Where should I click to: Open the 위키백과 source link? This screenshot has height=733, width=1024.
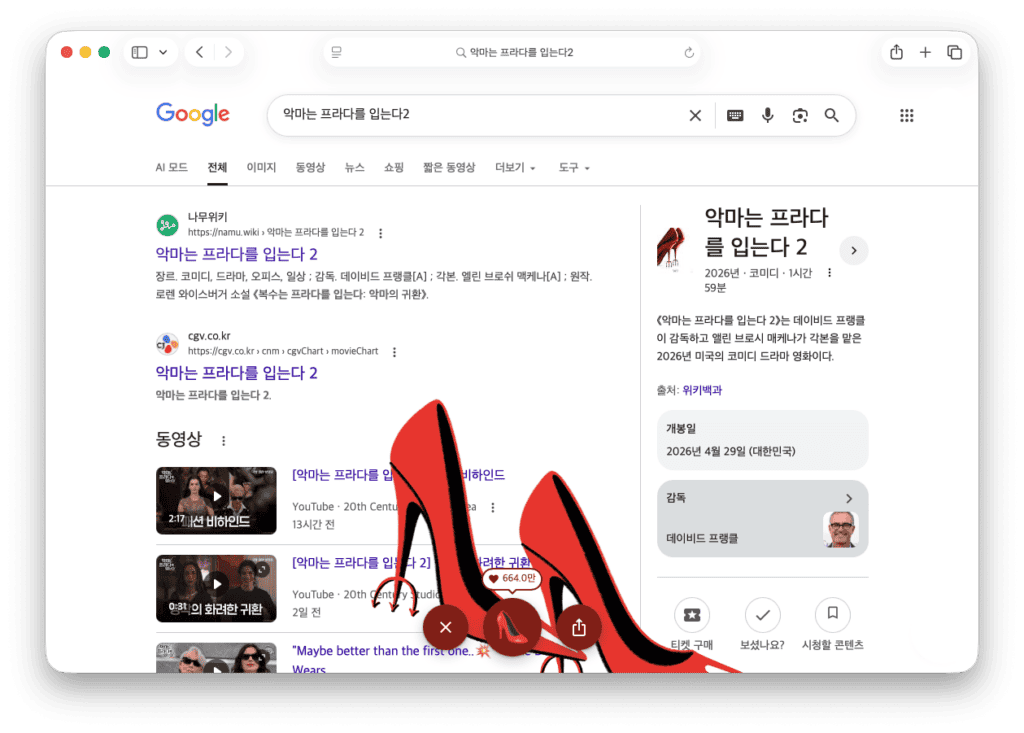tap(702, 391)
